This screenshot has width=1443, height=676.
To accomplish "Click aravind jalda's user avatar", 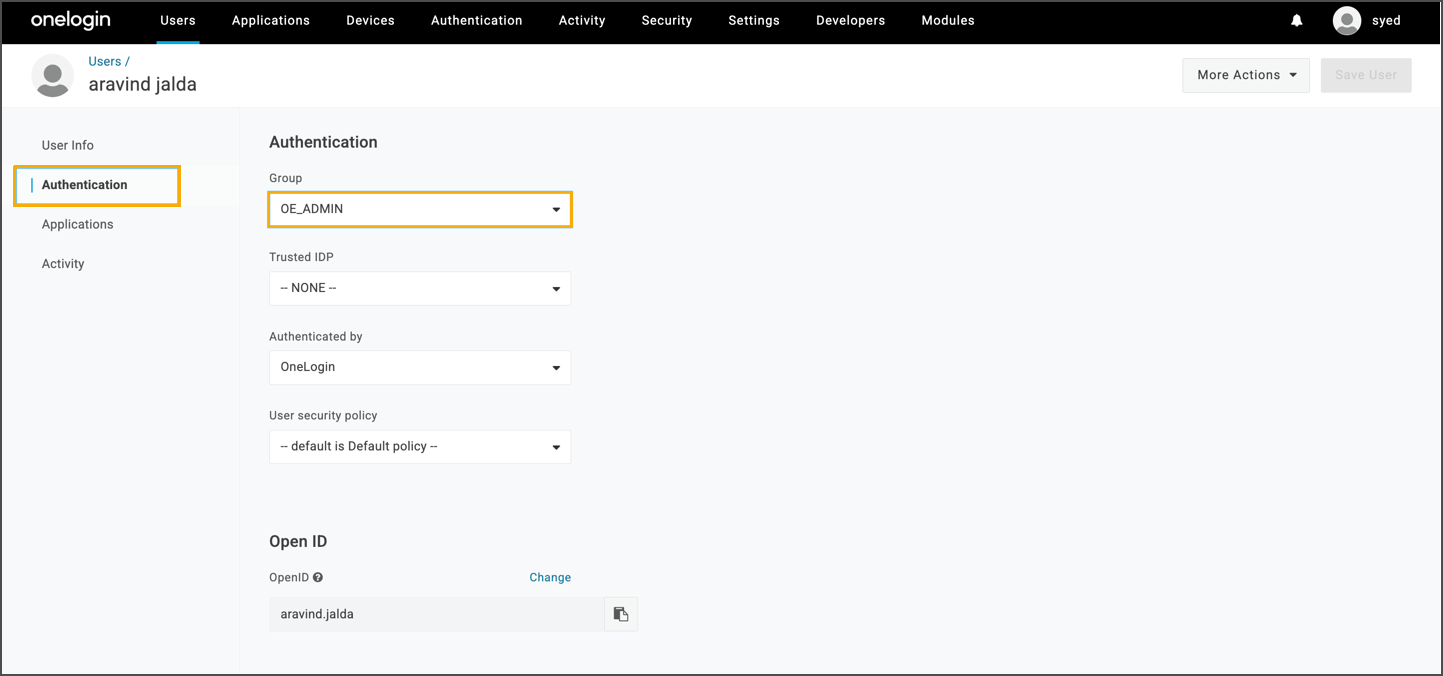I will [x=53, y=76].
